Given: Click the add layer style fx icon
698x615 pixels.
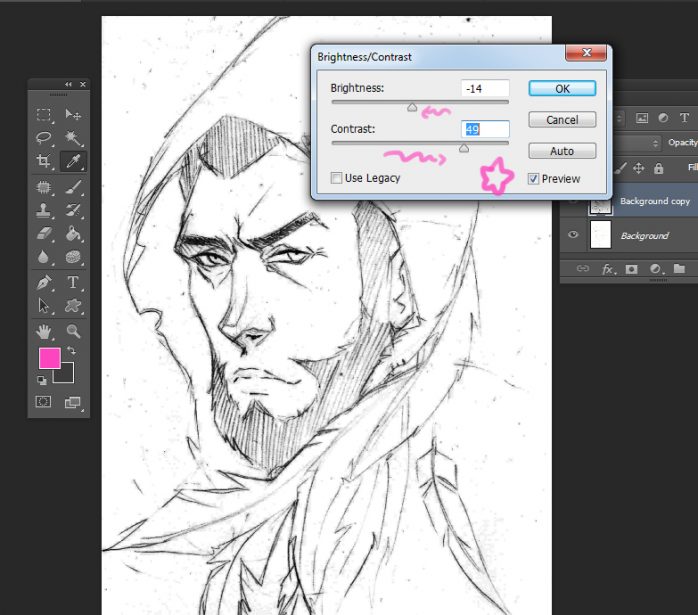Looking at the screenshot, I should coord(607,269).
